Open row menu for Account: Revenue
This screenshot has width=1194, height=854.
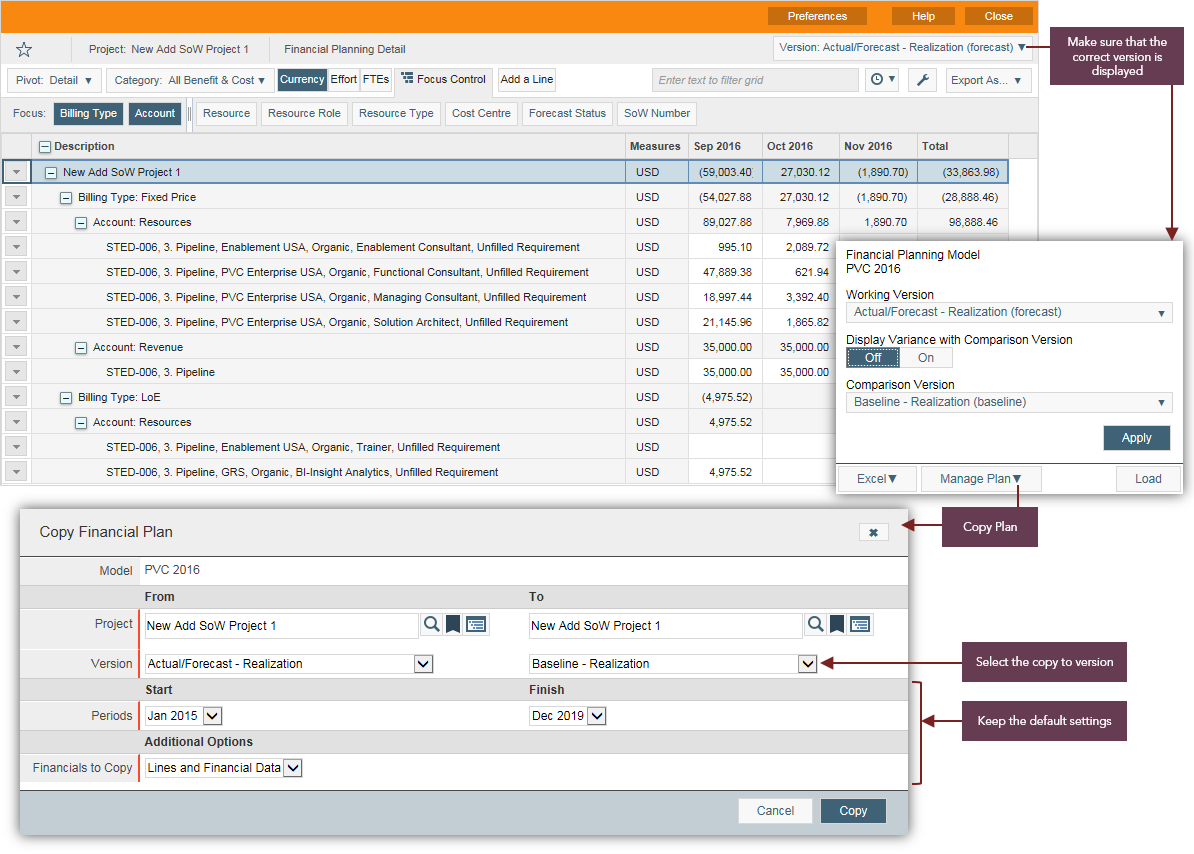pos(16,347)
